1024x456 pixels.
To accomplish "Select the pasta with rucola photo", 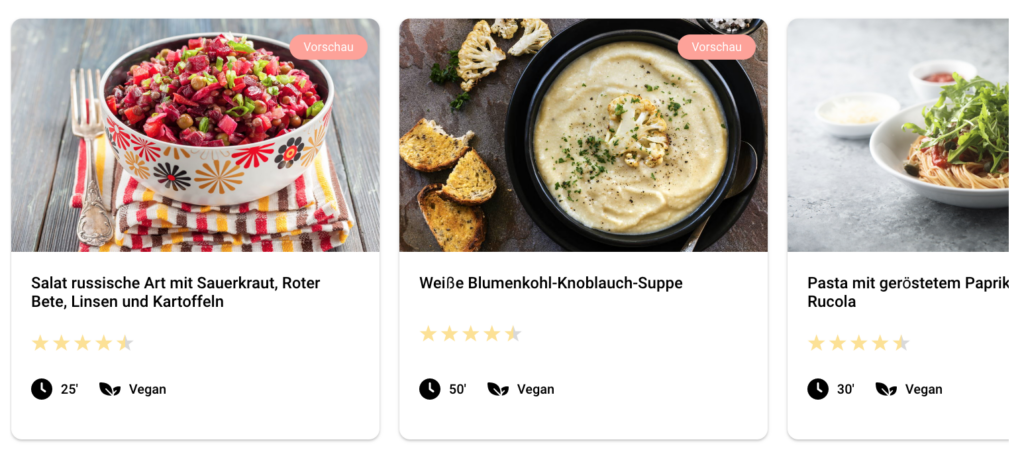I will coord(898,135).
